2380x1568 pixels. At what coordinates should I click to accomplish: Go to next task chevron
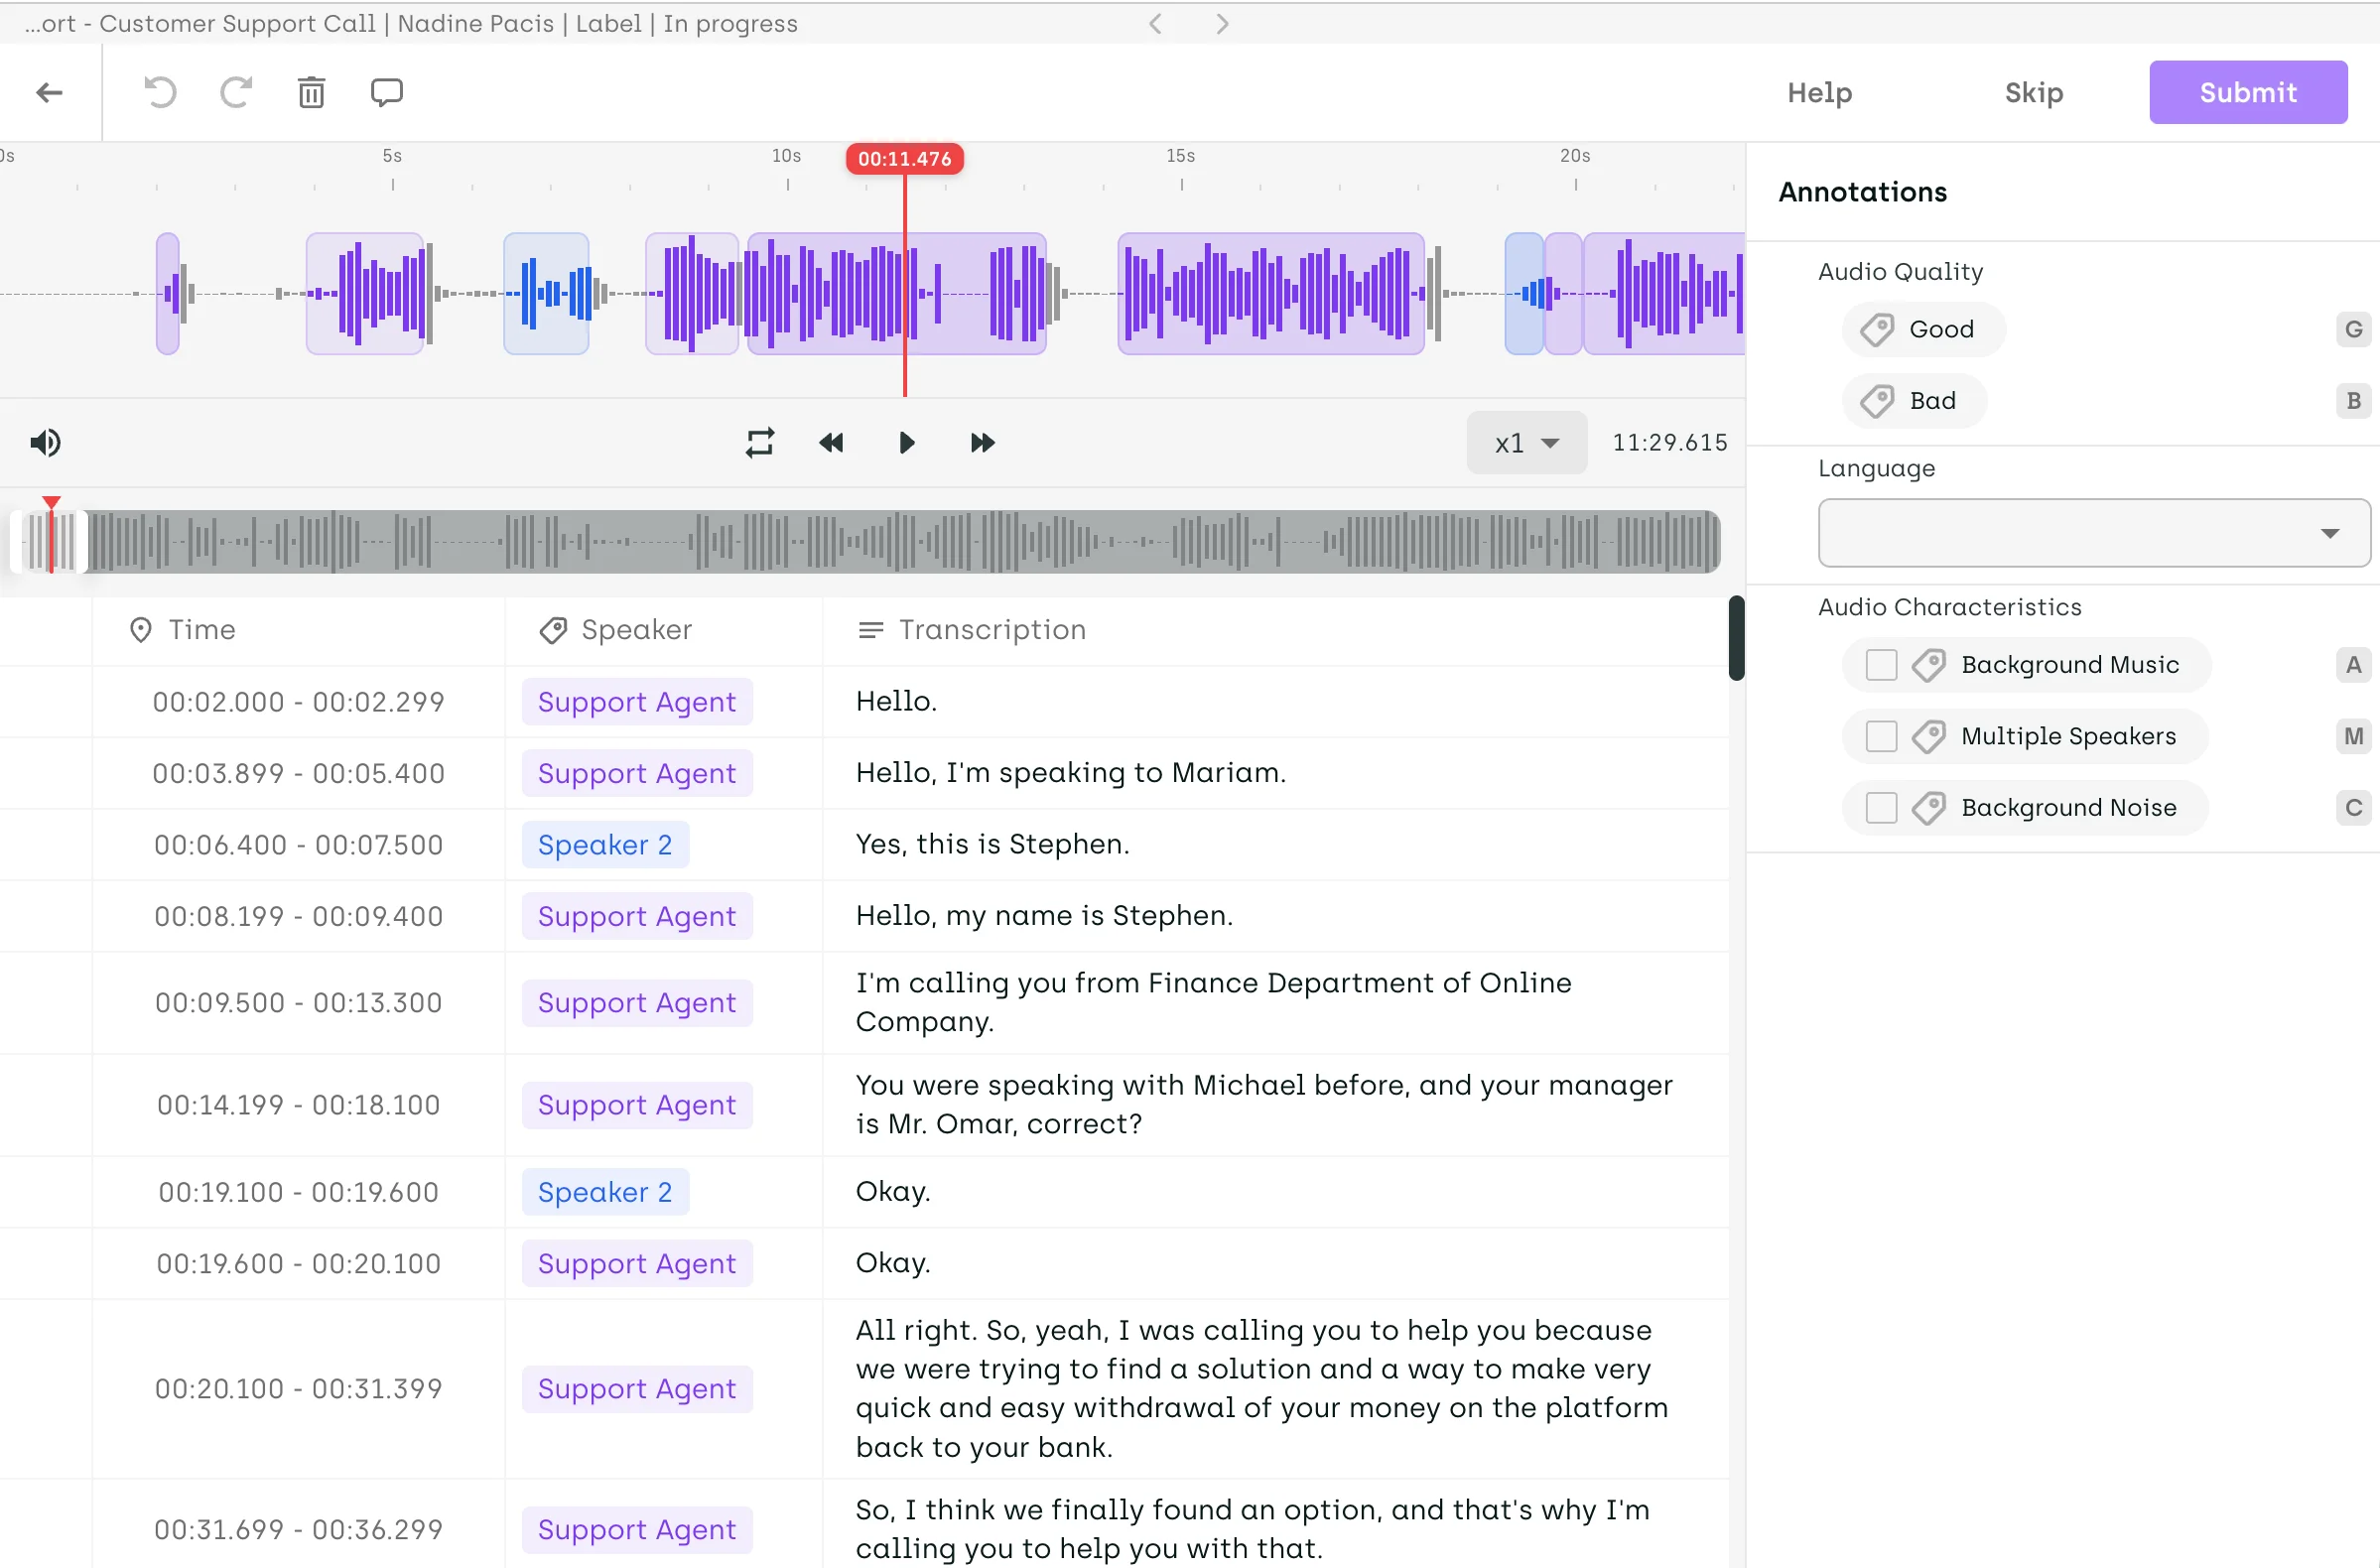click(1222, 23)
